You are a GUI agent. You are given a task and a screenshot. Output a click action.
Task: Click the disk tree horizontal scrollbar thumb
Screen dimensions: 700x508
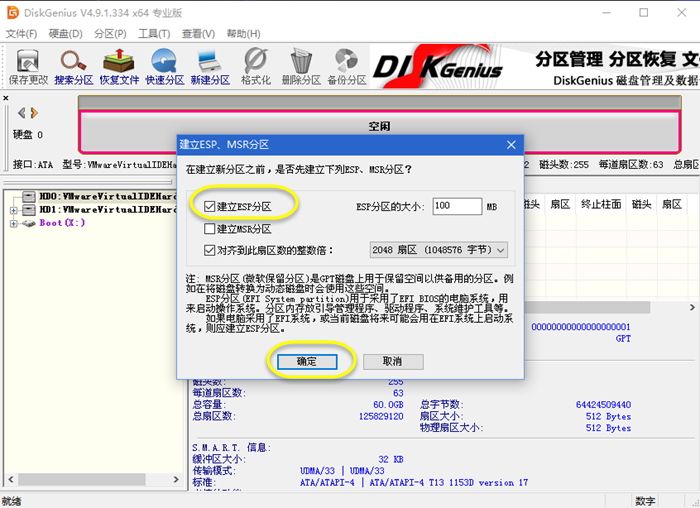click(x=81, y=479)
